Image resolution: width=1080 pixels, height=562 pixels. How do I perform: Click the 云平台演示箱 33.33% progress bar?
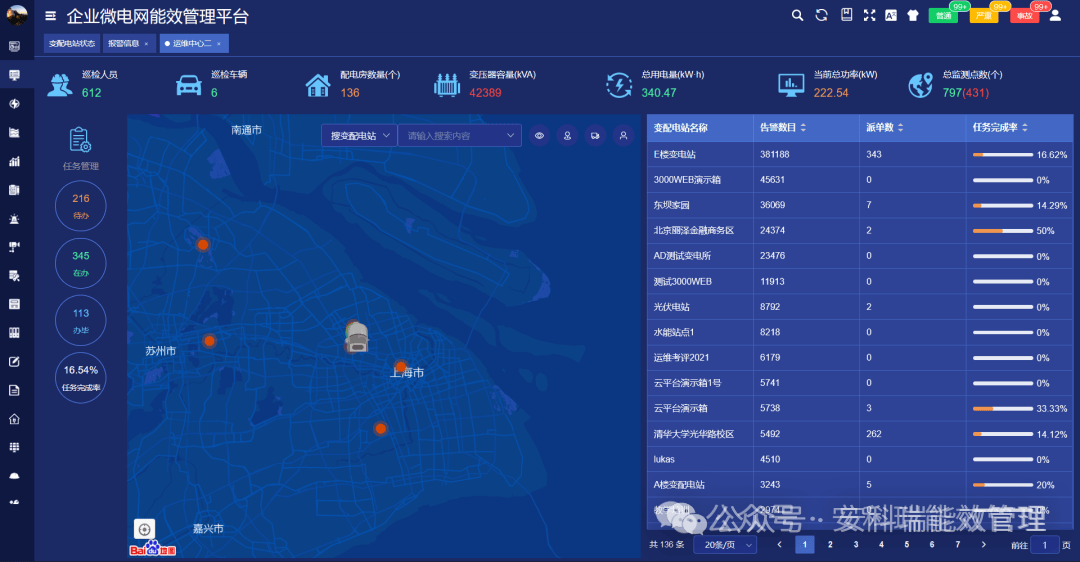[1002, 408]
